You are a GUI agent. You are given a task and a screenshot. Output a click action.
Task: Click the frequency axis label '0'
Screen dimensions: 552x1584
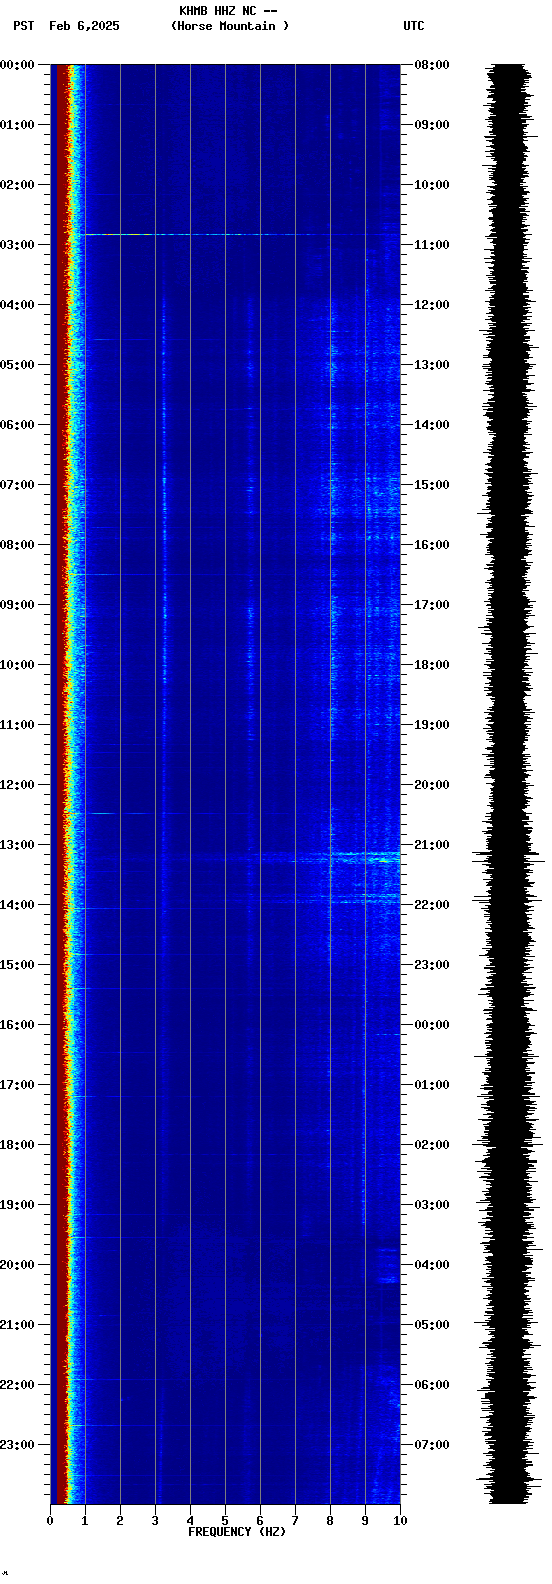[x=50, y=1521]
